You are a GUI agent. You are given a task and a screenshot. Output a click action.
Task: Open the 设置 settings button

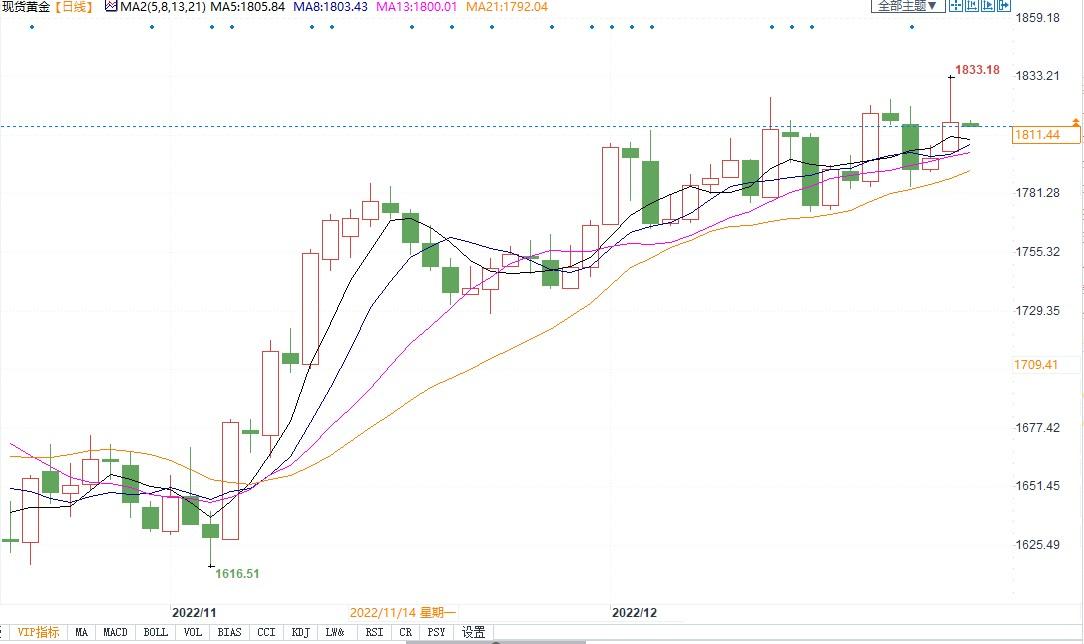pyautogui.click(x=473, y=632)
